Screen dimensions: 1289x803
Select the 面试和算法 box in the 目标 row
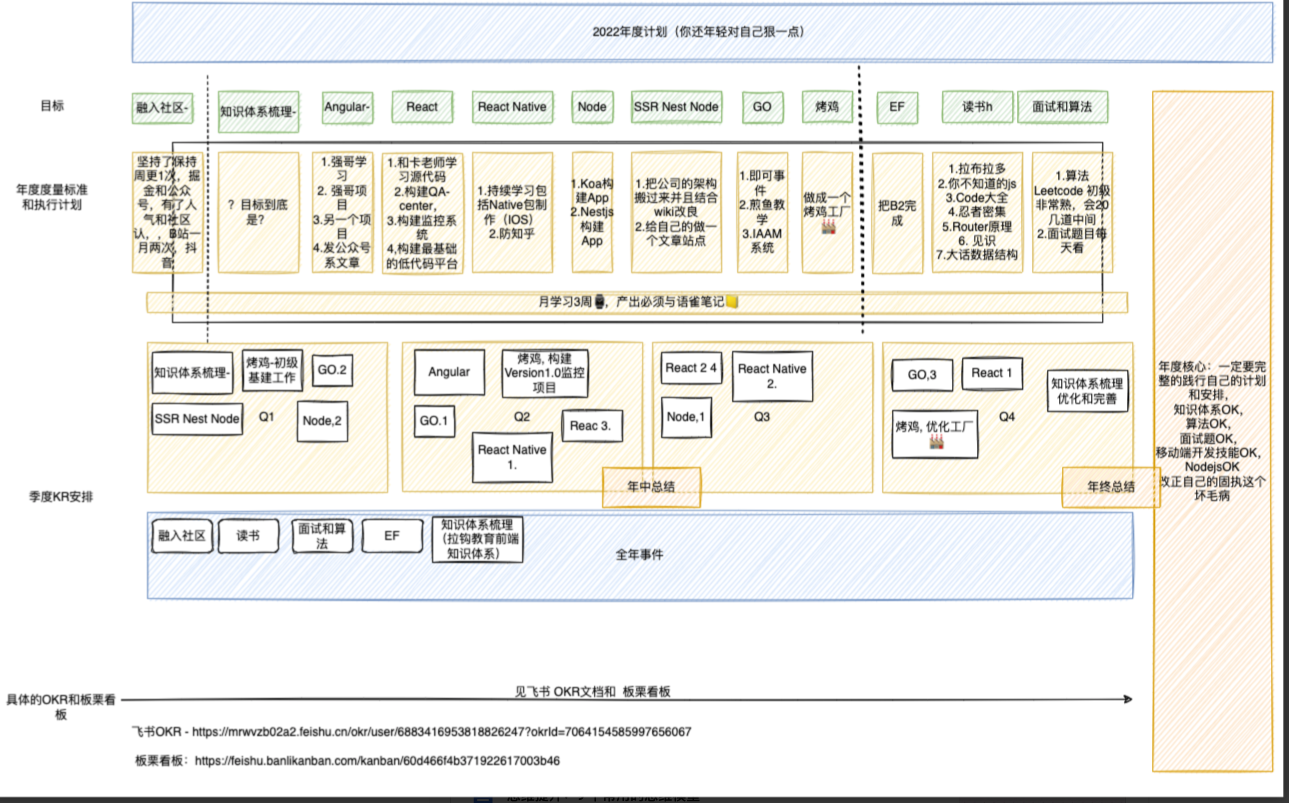(1062, 107)
